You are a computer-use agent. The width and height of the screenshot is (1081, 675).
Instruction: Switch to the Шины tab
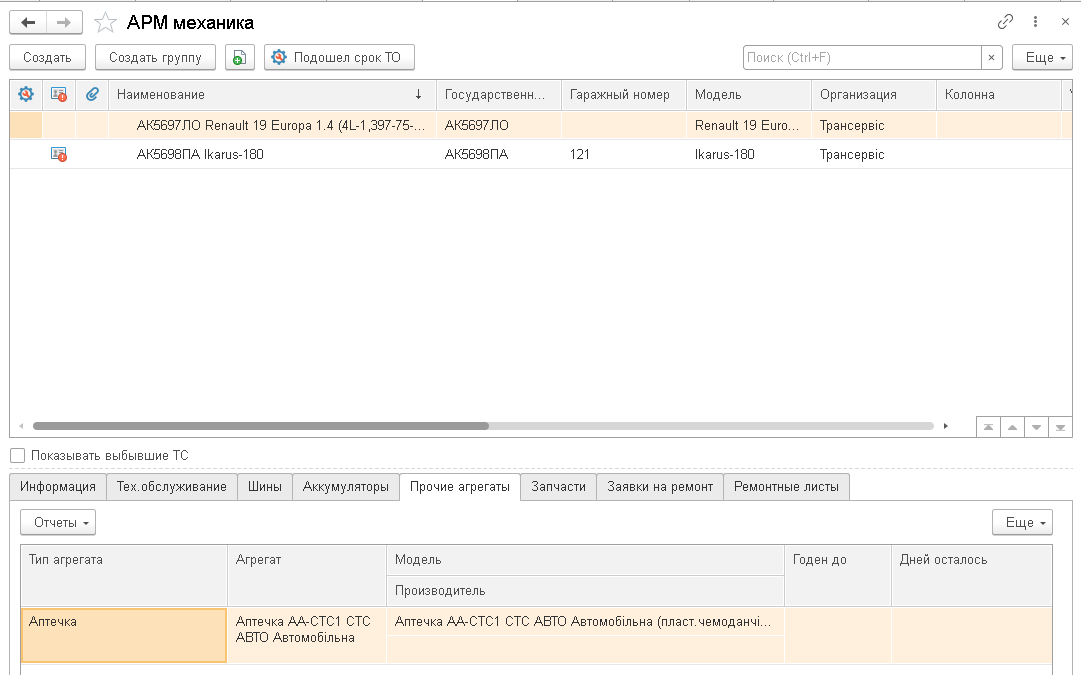265,487
